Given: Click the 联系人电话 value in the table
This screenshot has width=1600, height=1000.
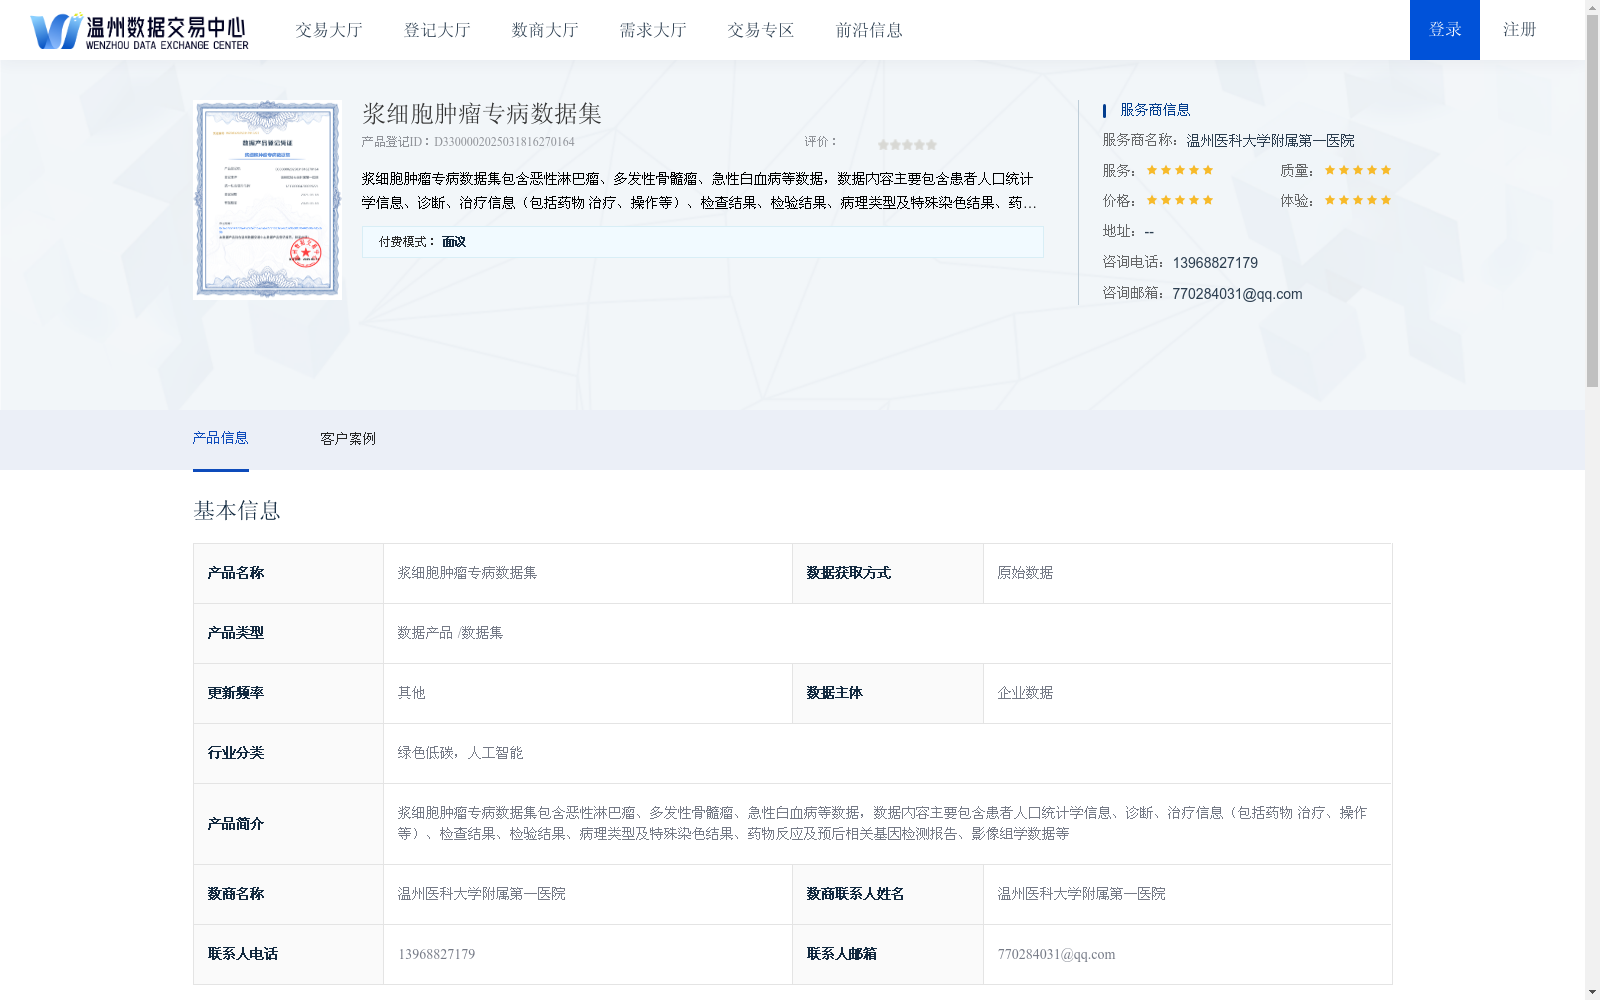Looking at the screenshot, I should click(437, 954).
